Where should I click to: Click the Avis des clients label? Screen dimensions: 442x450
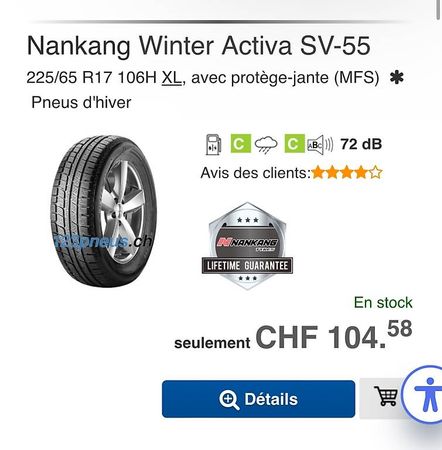[x=255, y=173]
